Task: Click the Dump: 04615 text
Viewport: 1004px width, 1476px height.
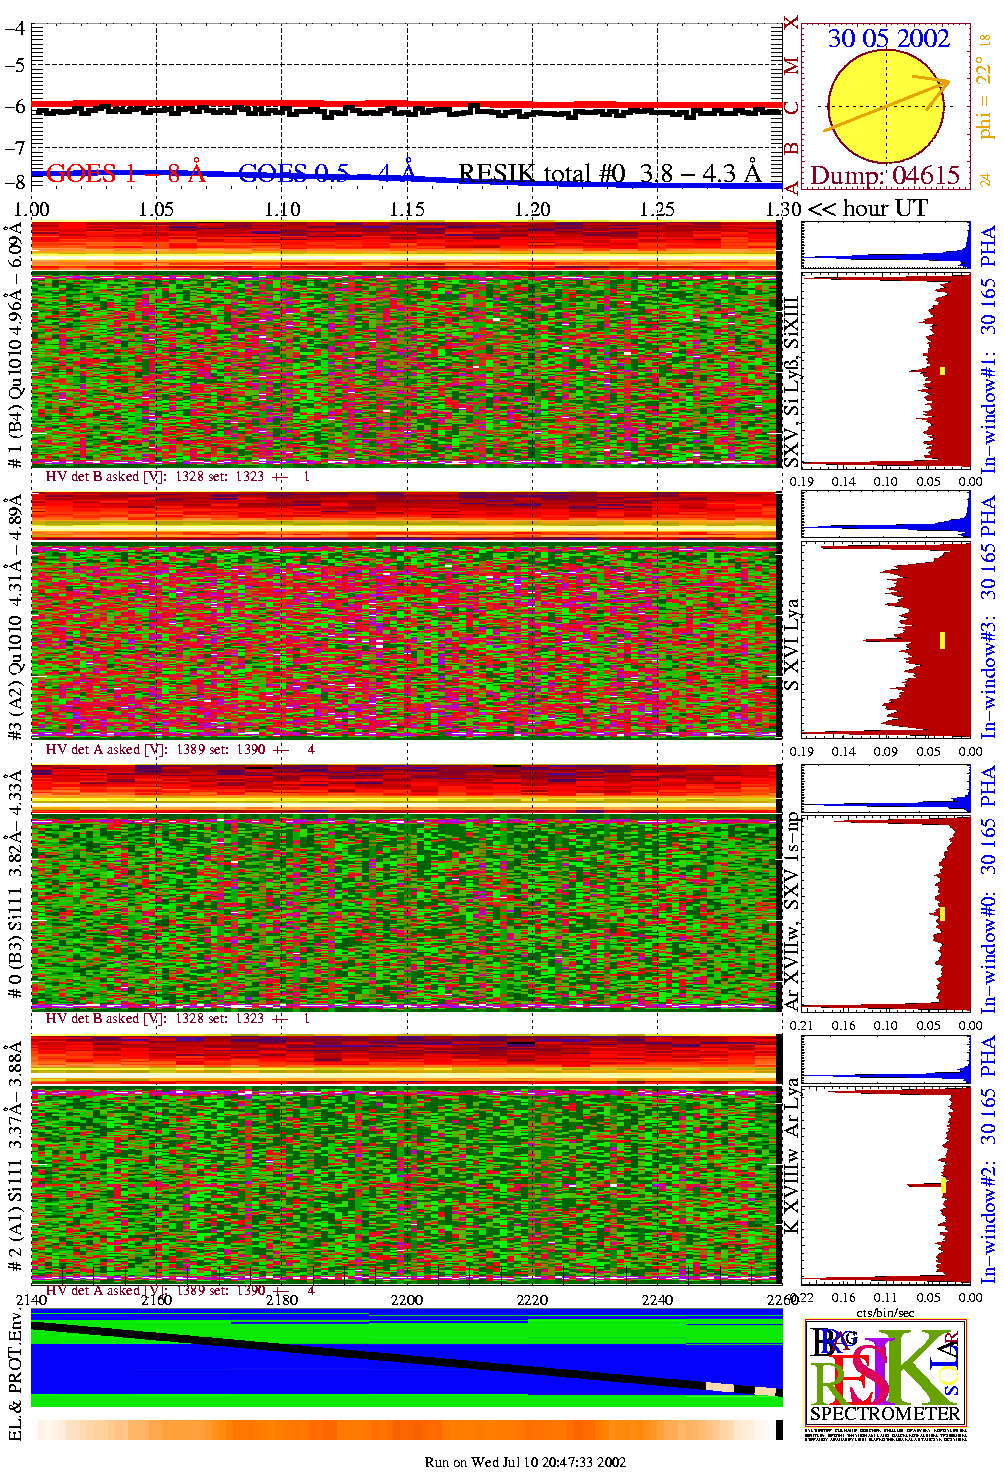Action: pyautogui.click(x=885, y=176)
